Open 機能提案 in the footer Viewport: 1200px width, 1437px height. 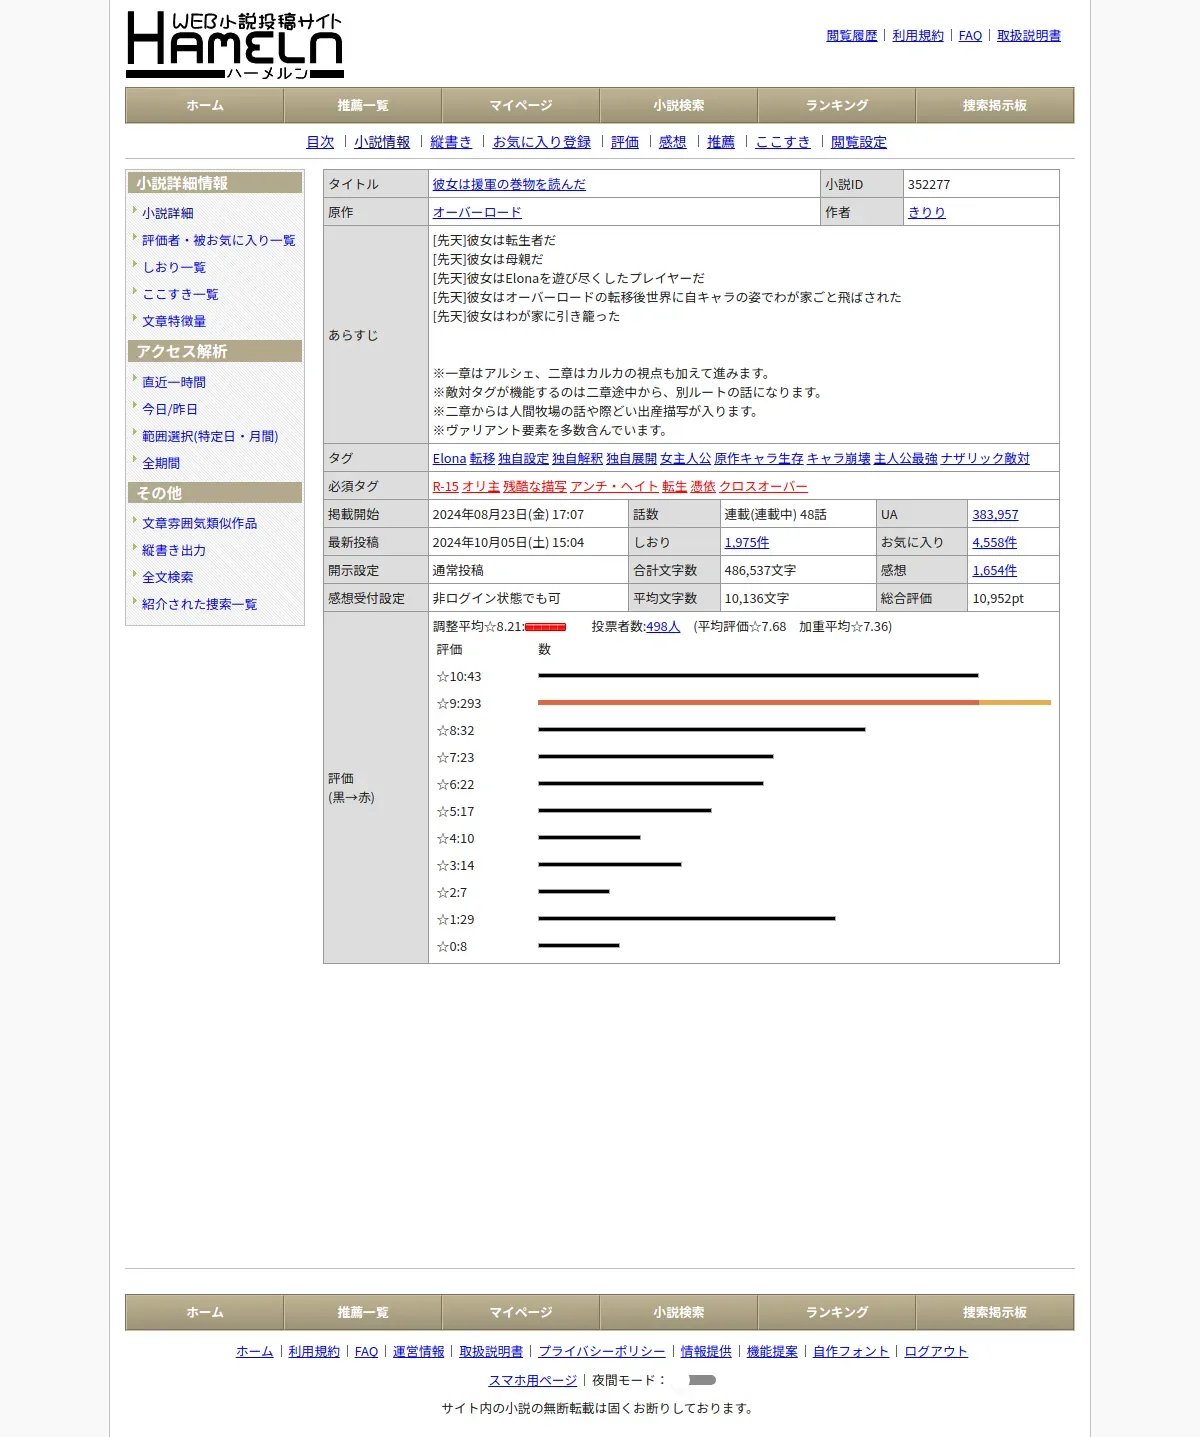point(772,1351)
